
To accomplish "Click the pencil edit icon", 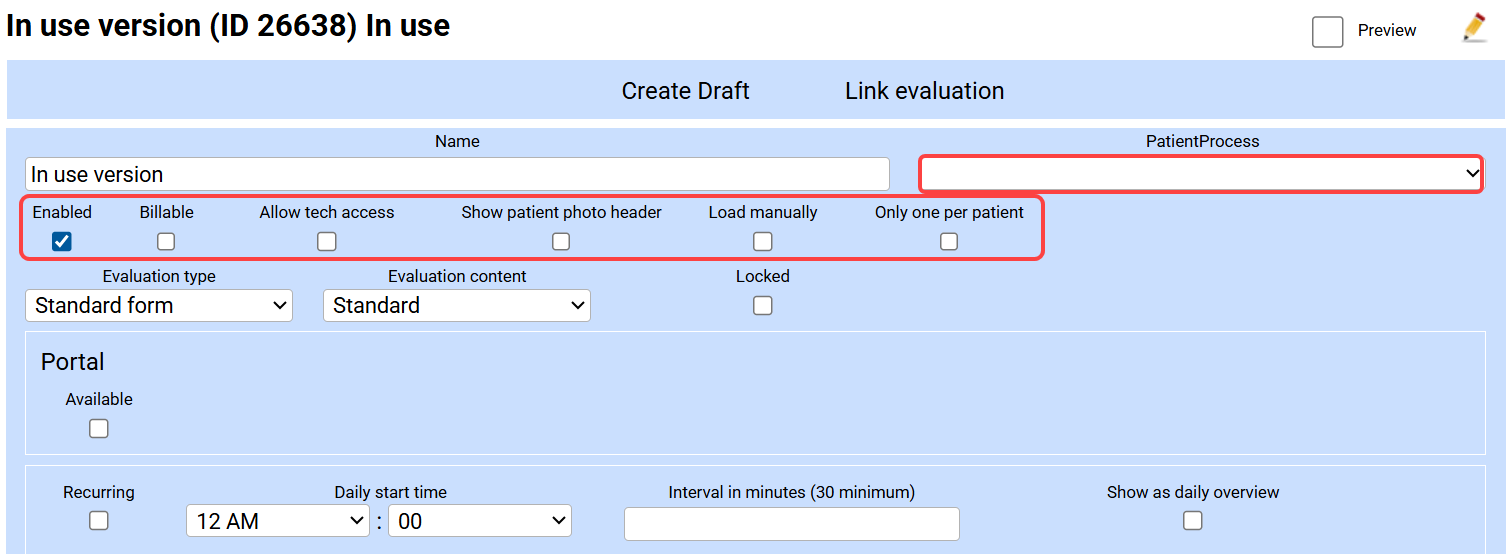I will [x=1474, y=28].
